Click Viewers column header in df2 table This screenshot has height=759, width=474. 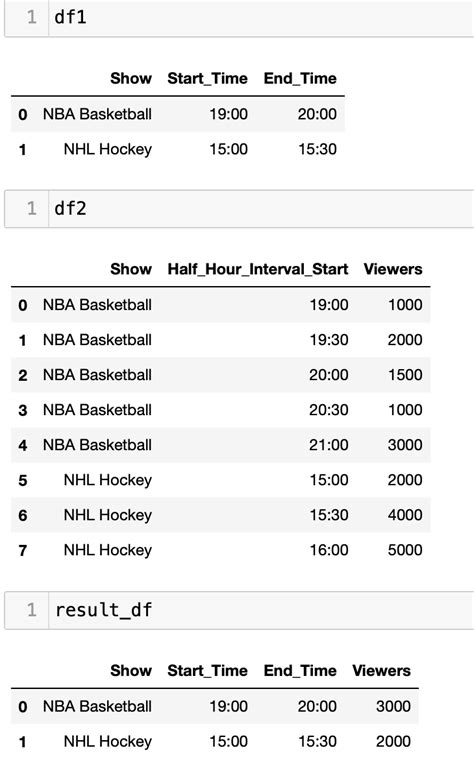point(393,269)
